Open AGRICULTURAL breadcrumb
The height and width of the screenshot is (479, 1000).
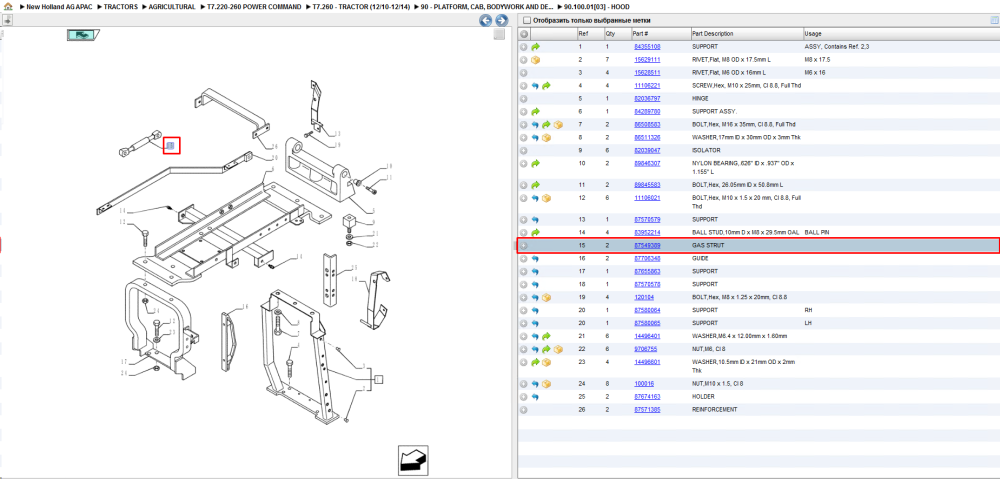[x=172, y=6]
